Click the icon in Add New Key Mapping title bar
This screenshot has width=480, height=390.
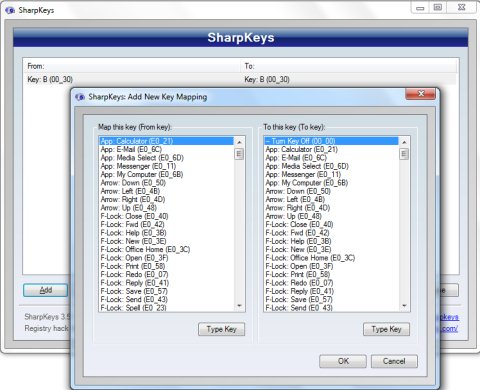pyautogui.click(x=80, y=97)
